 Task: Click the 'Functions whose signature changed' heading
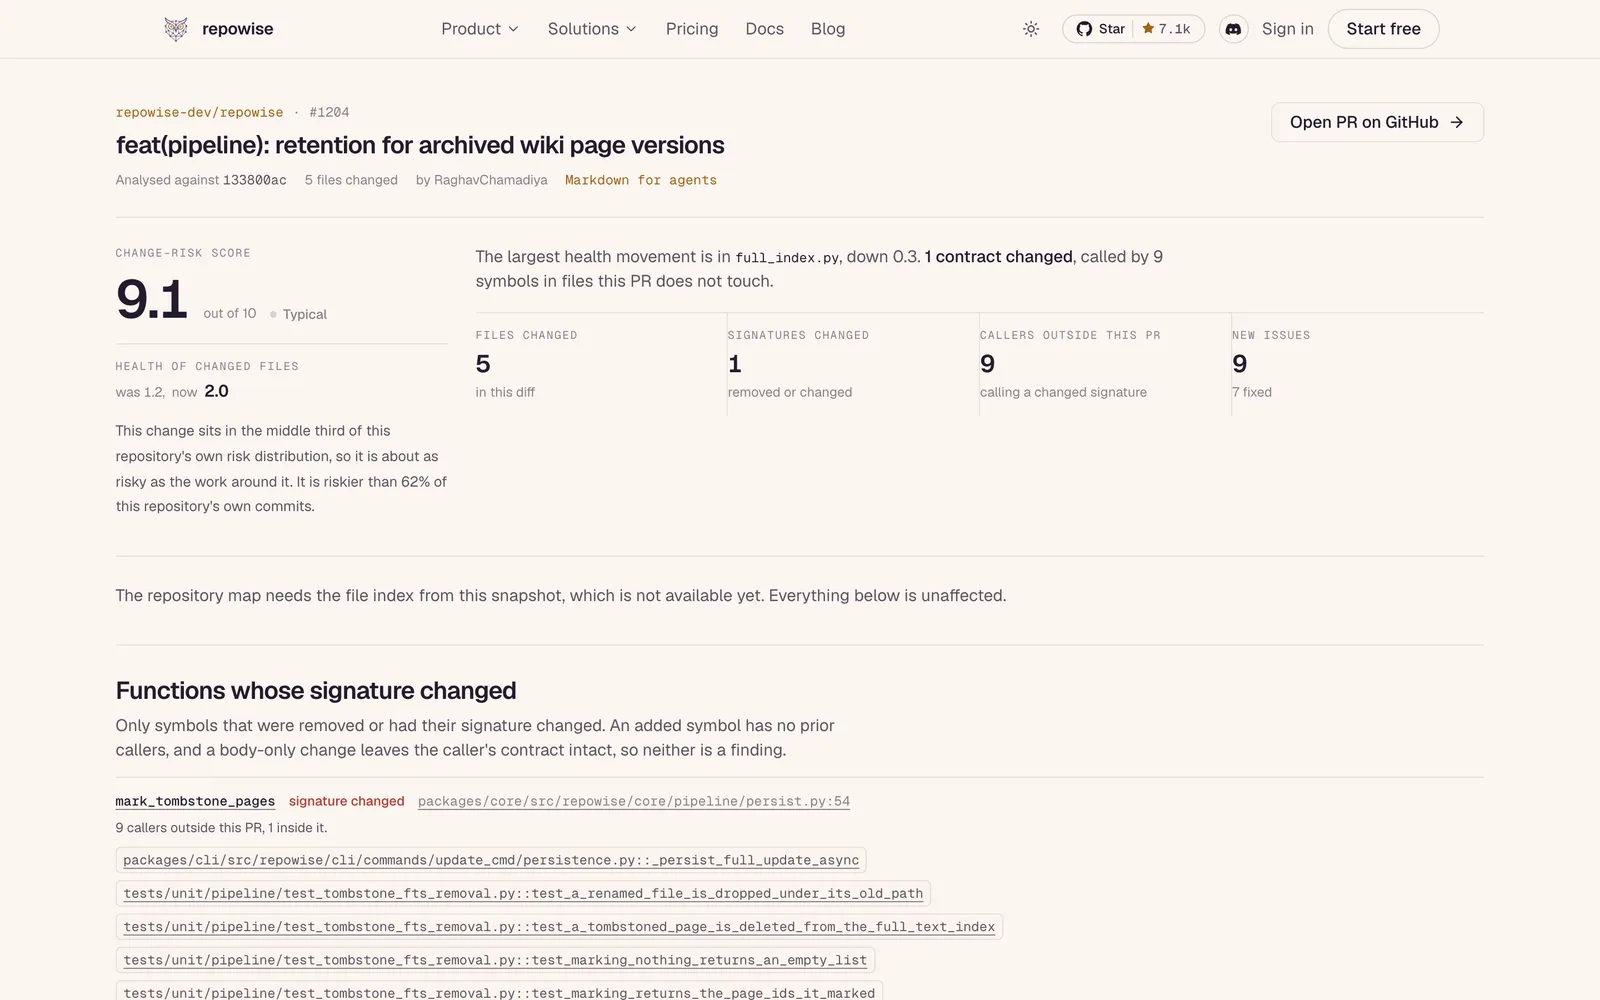point(316,691)
